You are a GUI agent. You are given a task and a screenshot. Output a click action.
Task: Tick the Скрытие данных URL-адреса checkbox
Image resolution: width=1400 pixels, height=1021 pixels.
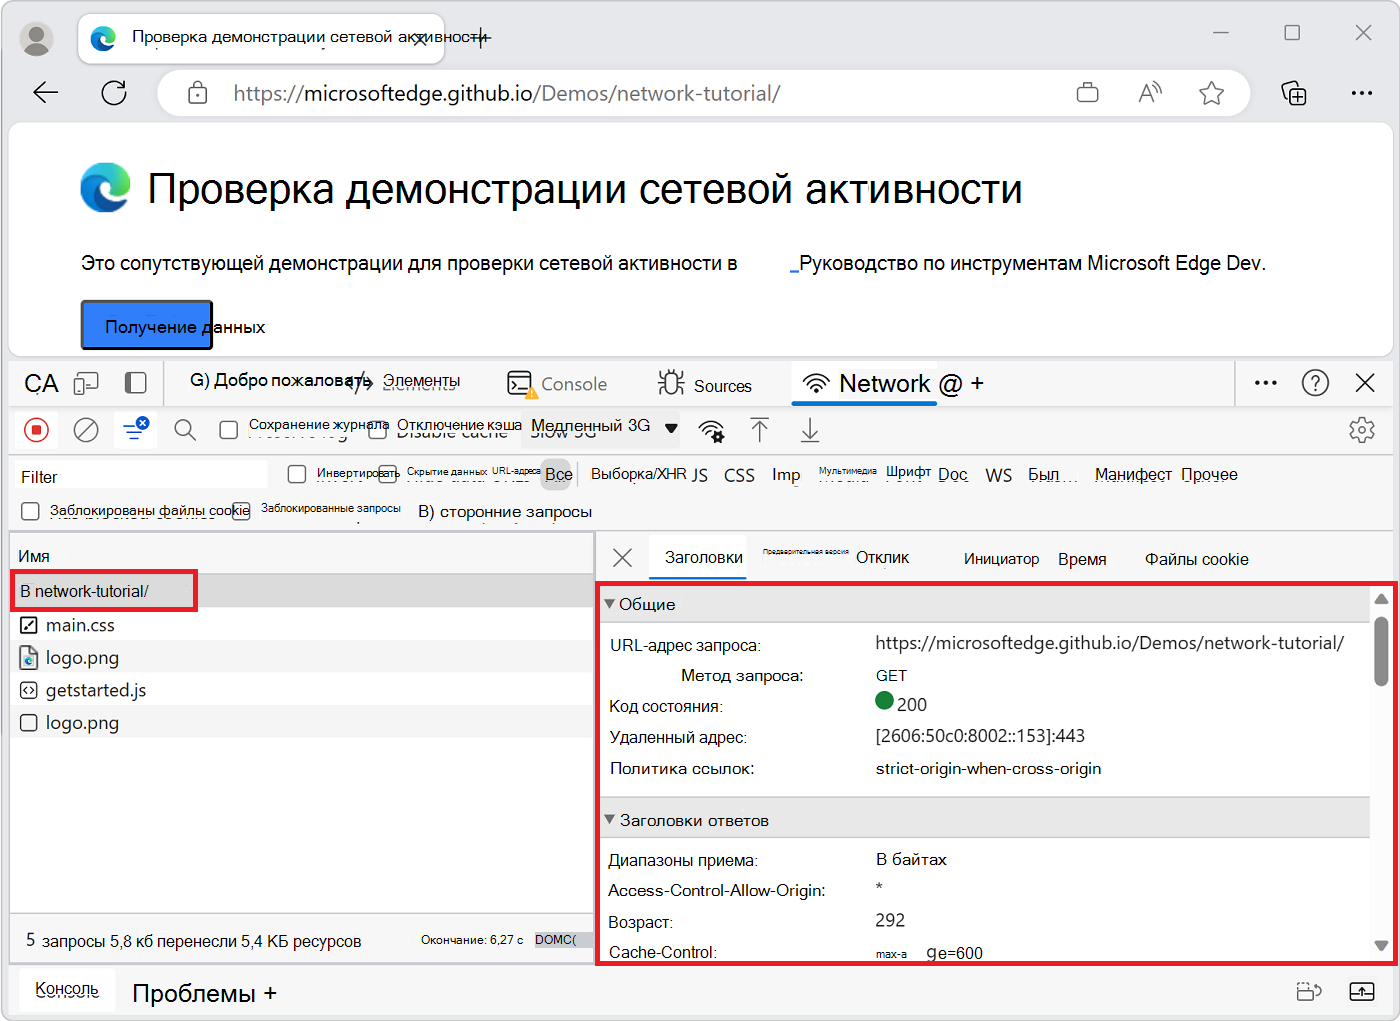[388, 474]
